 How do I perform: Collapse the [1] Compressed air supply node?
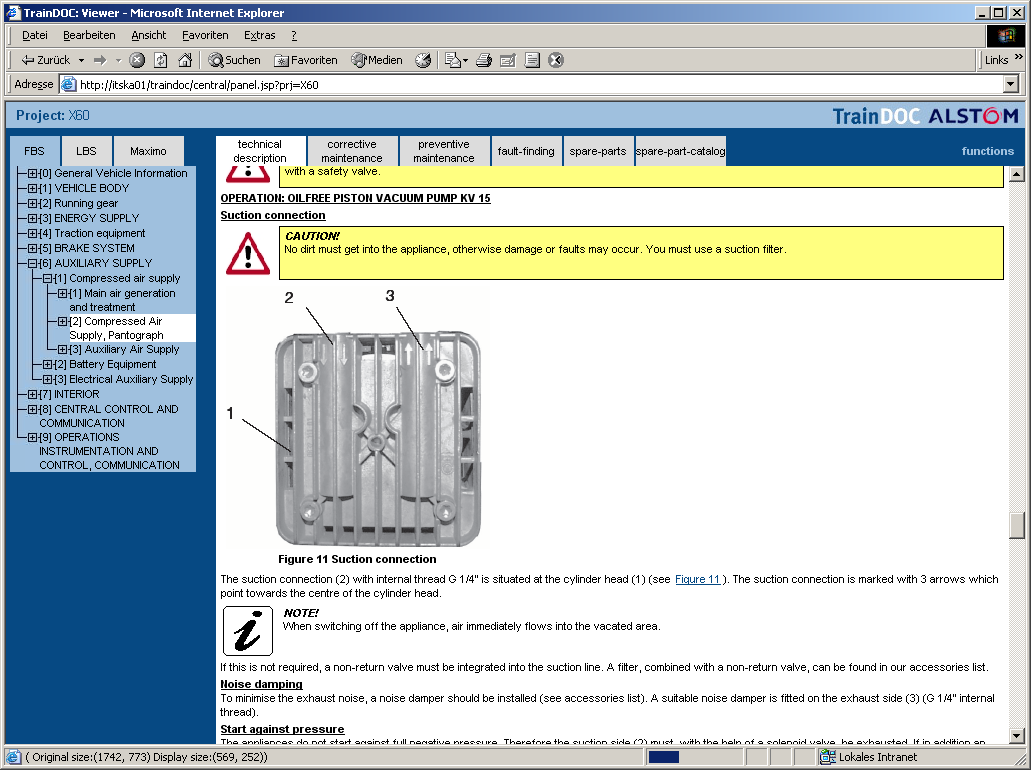tap(47, 278)
